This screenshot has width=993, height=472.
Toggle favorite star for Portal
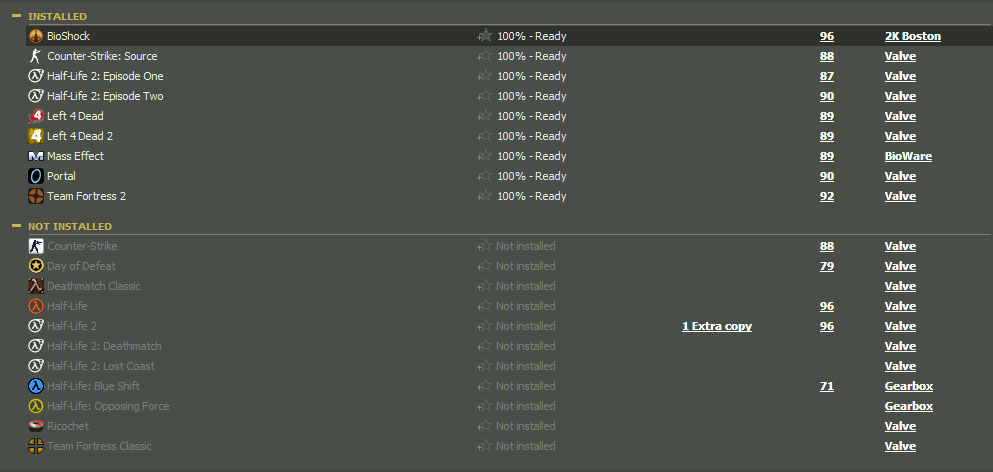[485, 176]
